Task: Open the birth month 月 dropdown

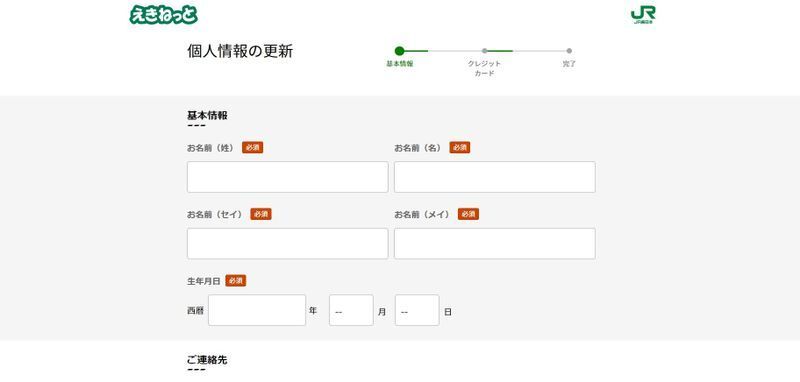Action: coord(351,310)
